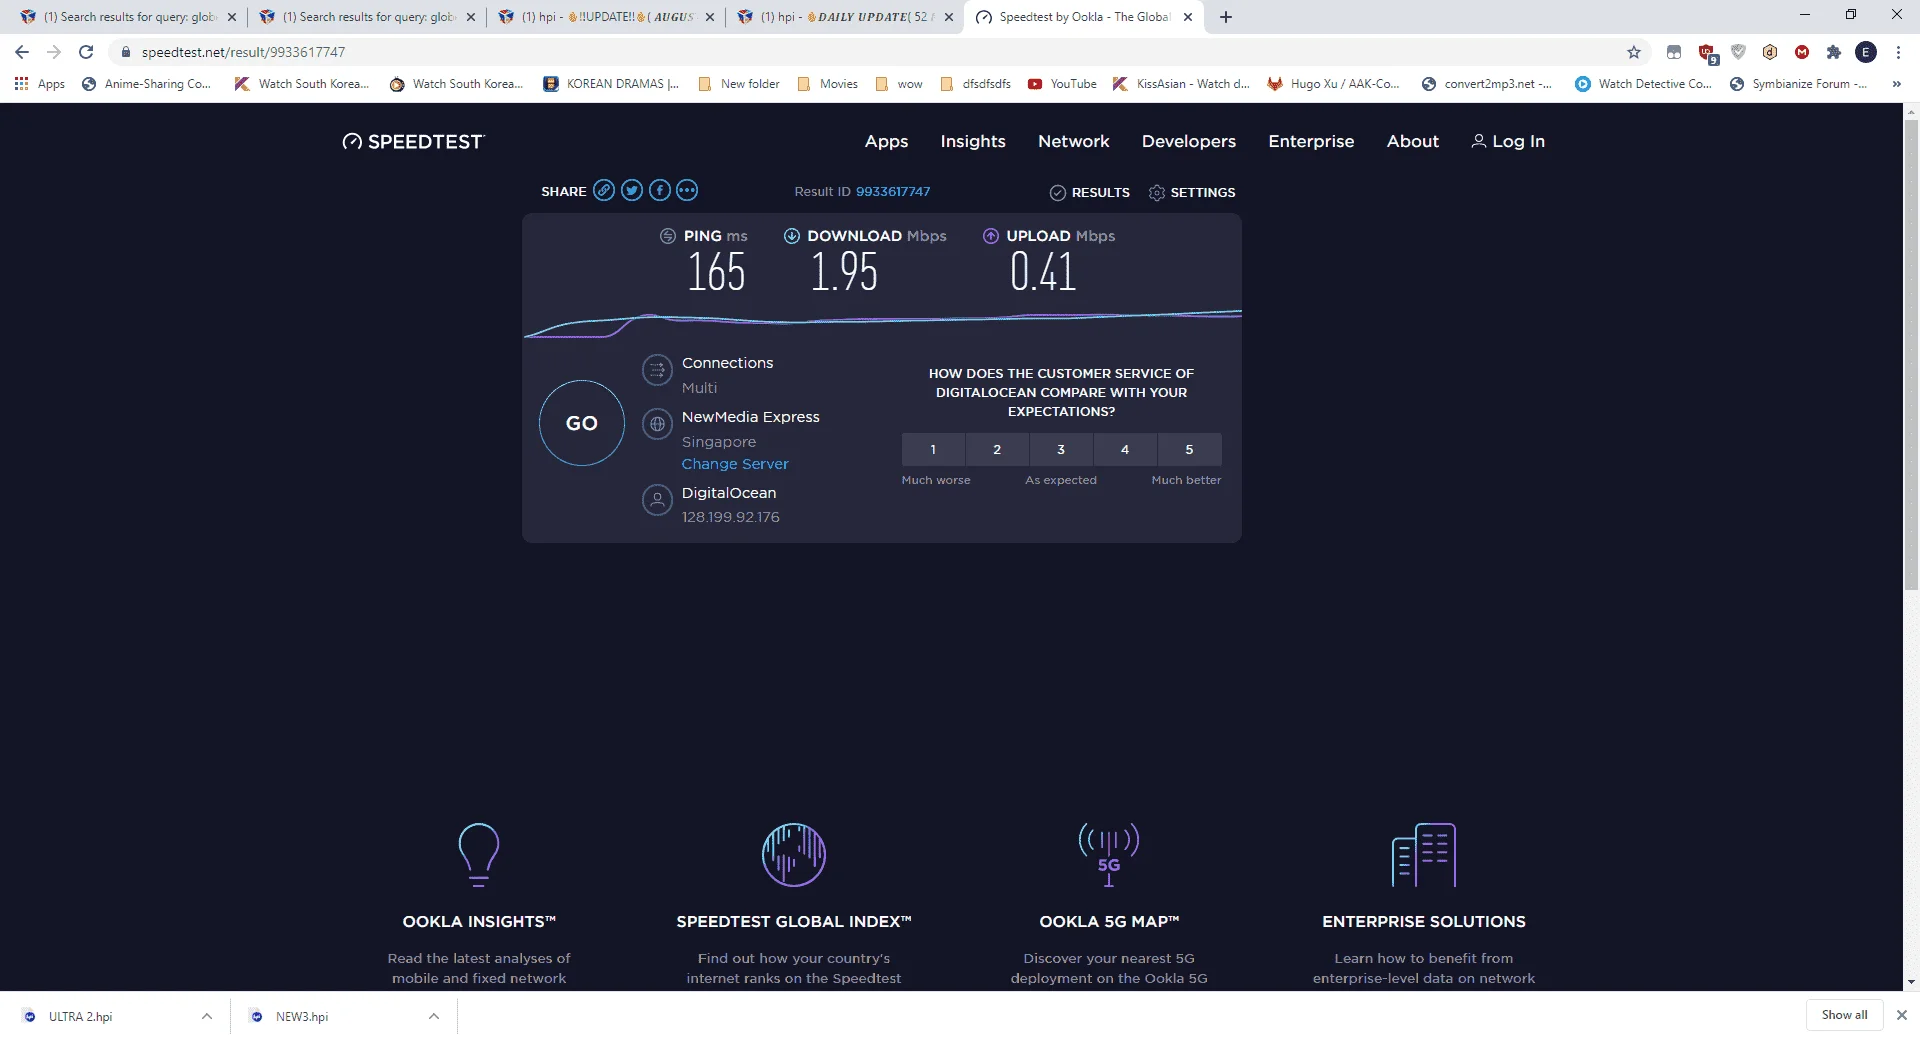Open the Log In link
1920x1040 pixels.
coord(1508,142)
